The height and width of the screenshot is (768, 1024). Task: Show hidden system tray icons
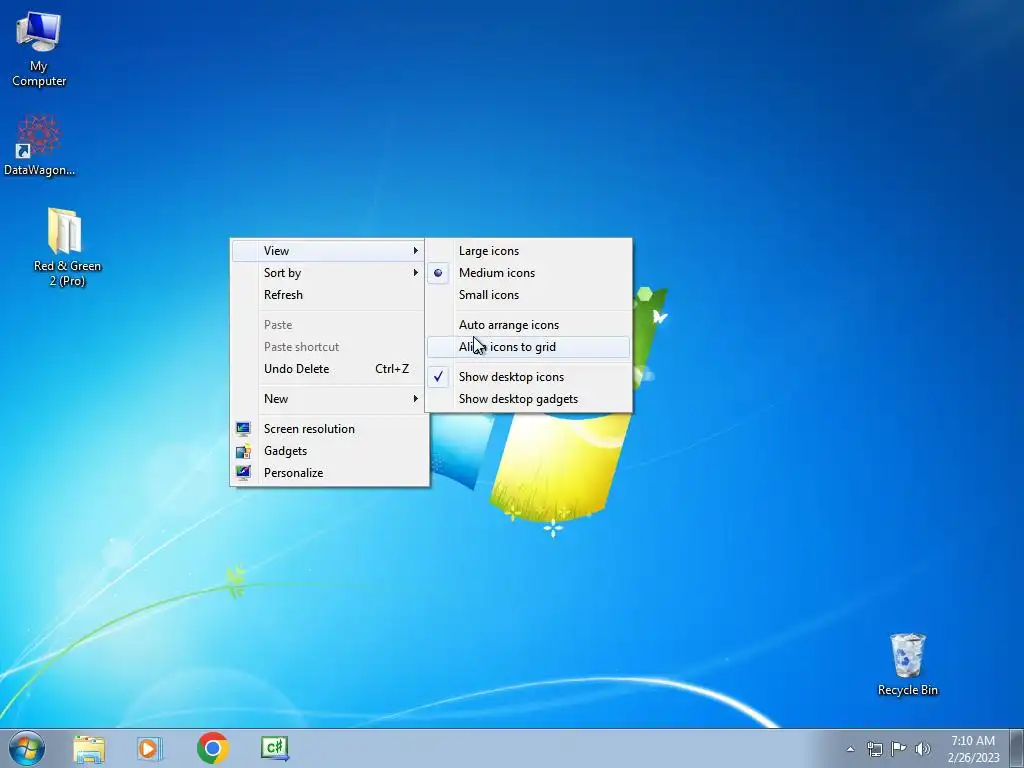pos(850,749)
